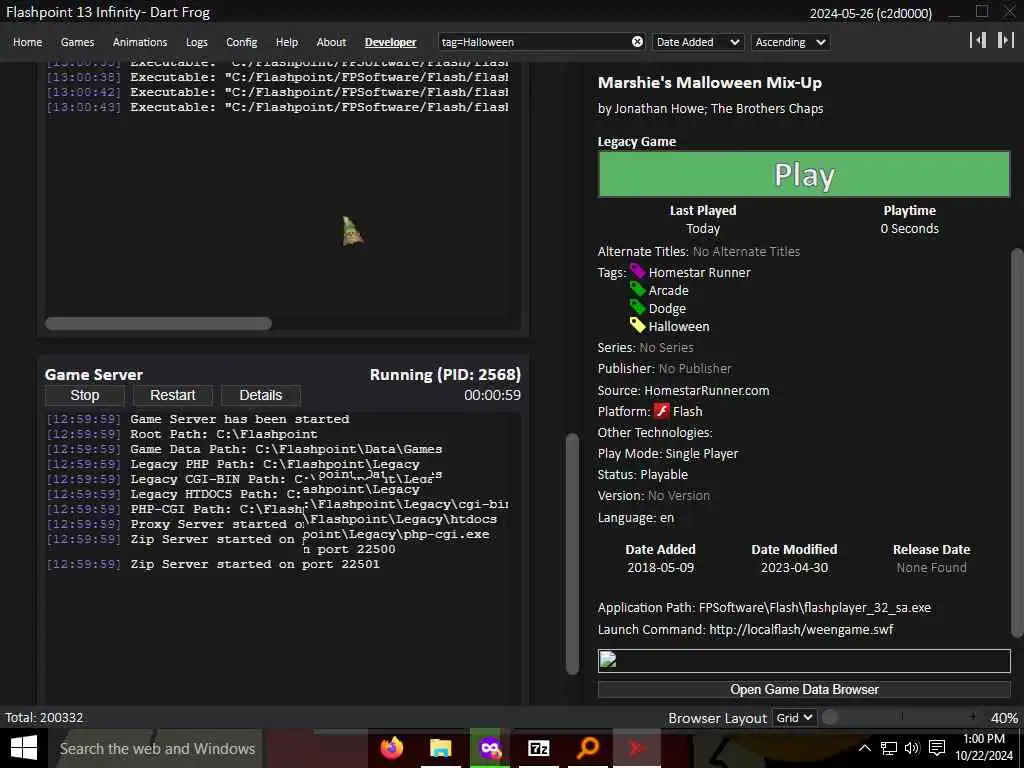
Task: Open the Windows Start menu
Action: (24, 748)
